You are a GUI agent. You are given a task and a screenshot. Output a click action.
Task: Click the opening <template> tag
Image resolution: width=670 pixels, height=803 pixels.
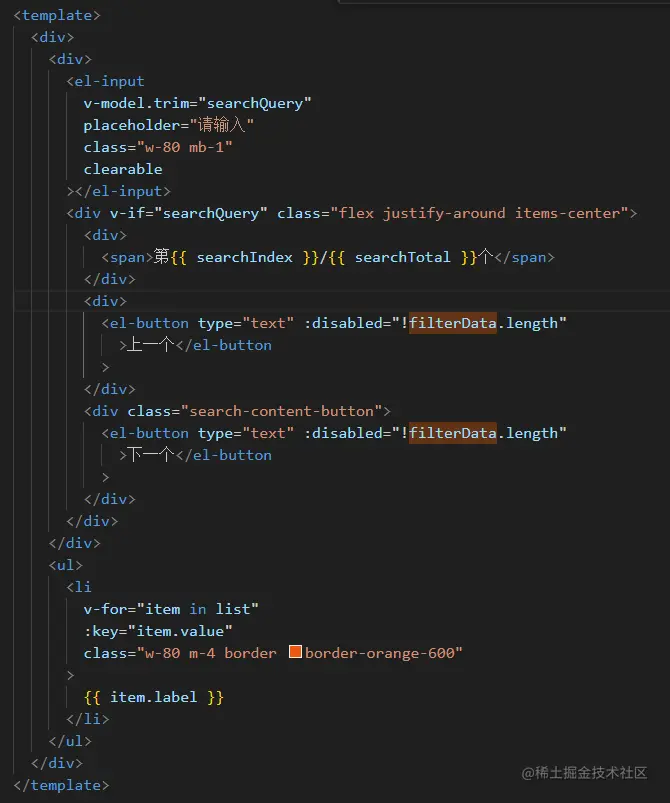coord(57,15)
